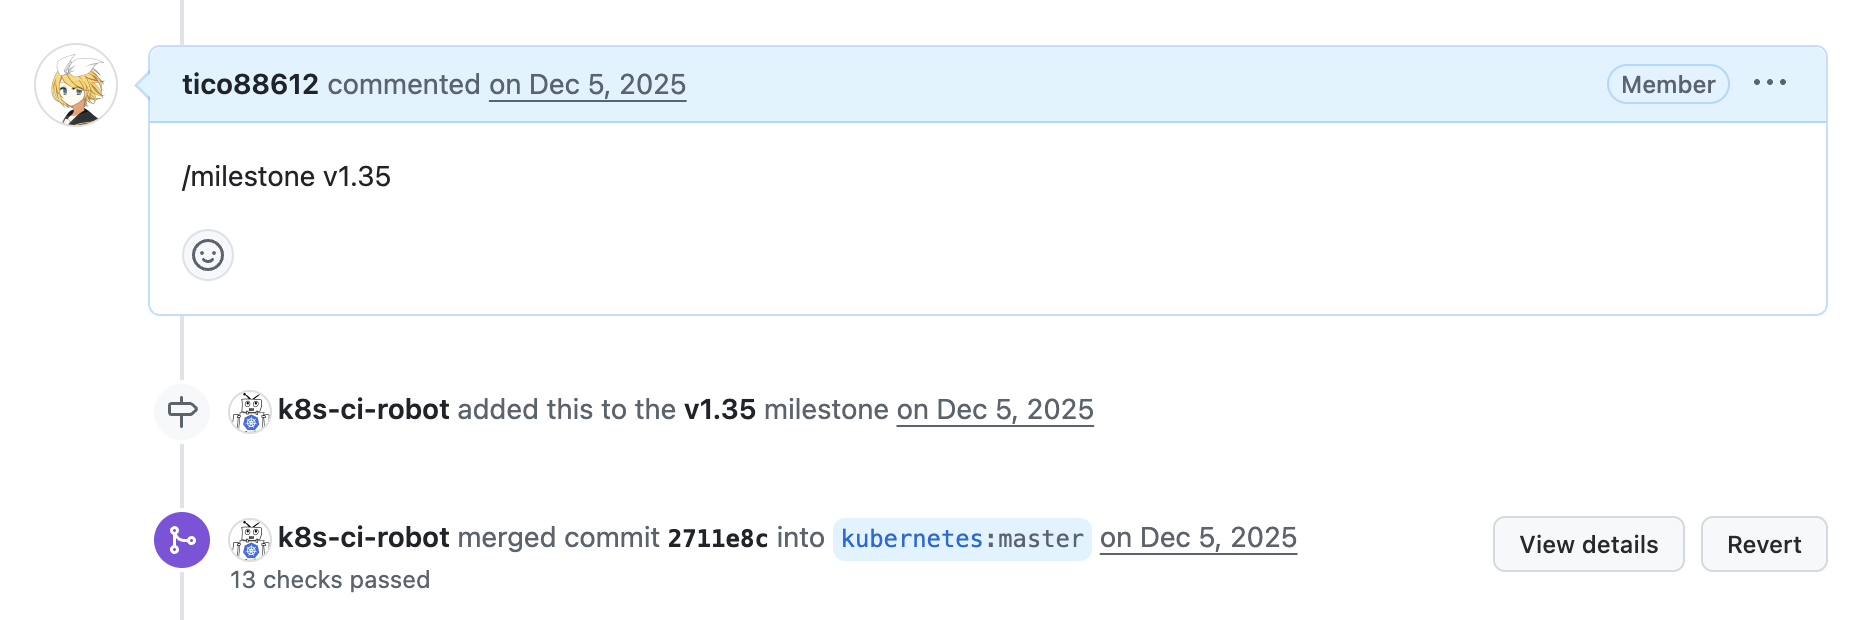Open tico88612 username link in comment header
This screenshot has height=620, width=1874.
(250, 84)
